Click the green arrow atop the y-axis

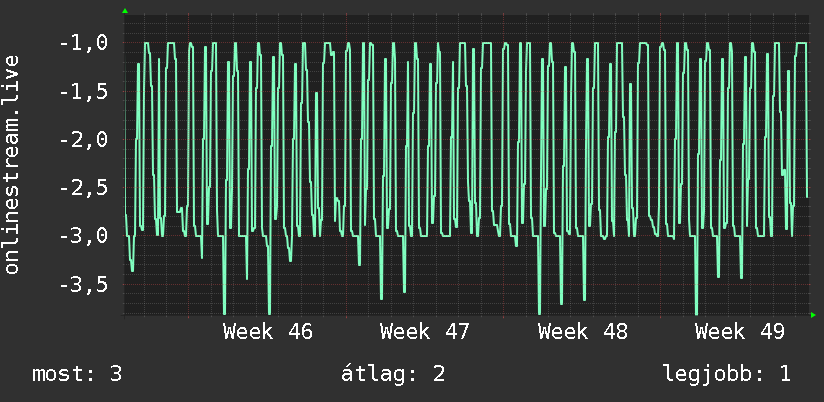tap(125, 11)
